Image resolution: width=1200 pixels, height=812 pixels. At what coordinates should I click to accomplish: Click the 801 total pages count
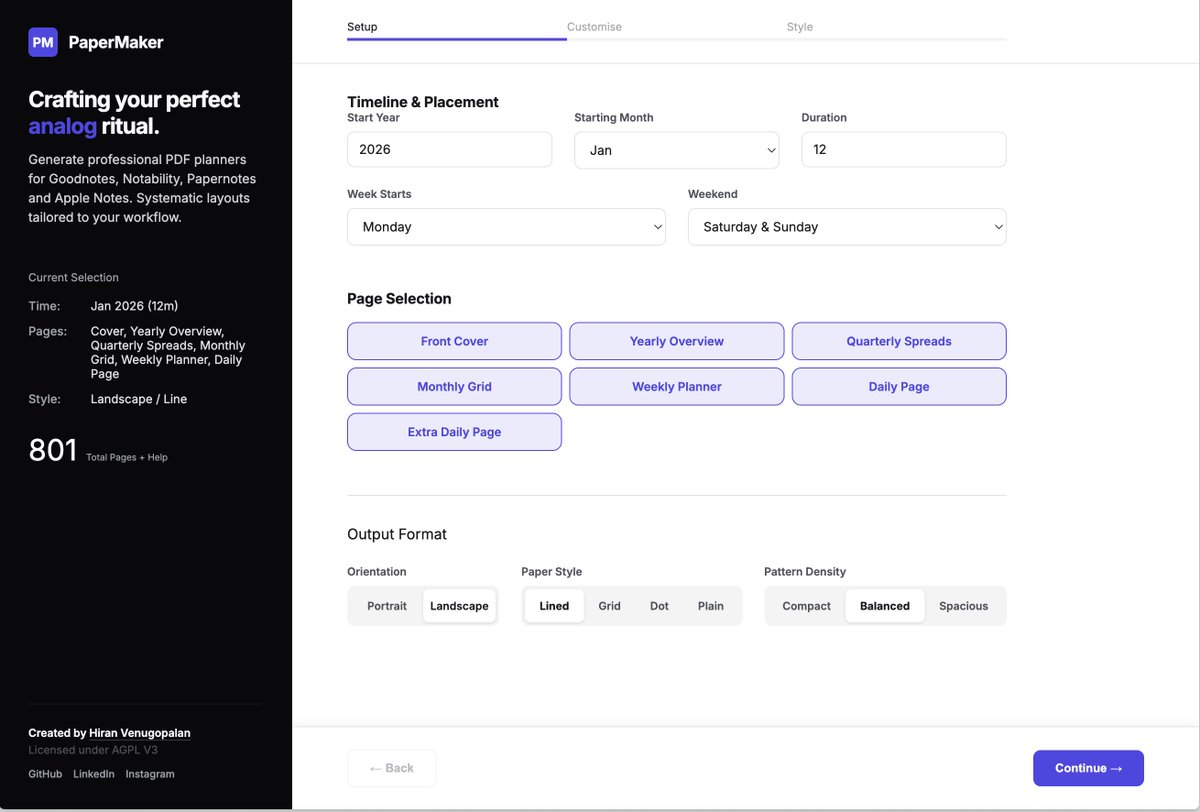click(x=53, y=451)
